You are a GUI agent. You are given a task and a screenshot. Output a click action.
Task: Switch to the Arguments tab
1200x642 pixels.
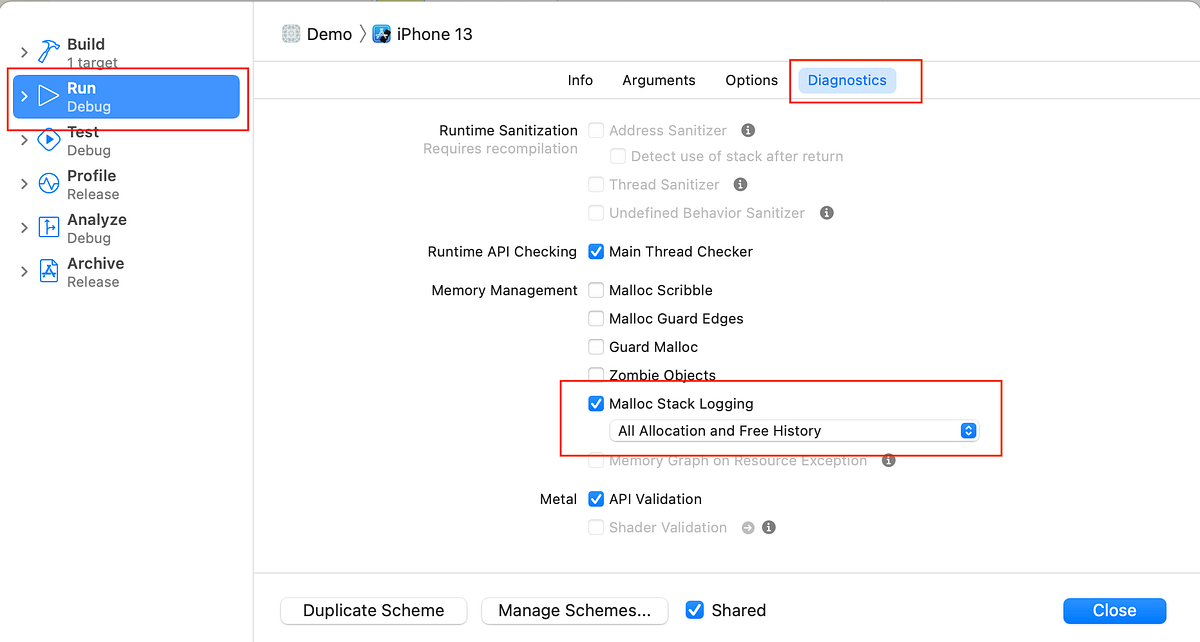pos(658,80)
